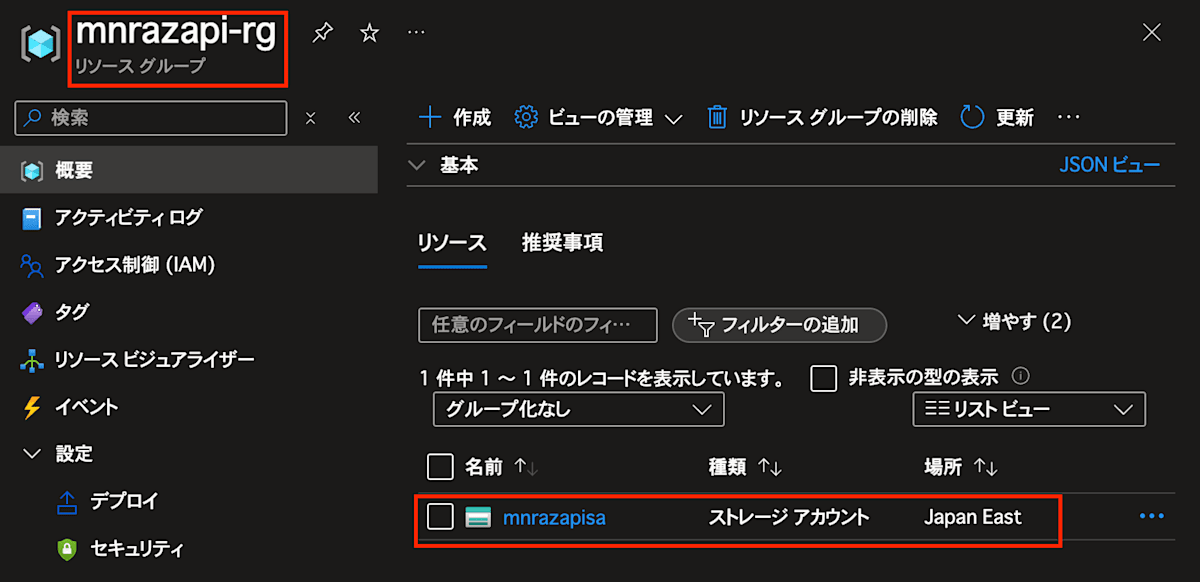This screenshot has width=1200, height=582.
Task: Open toolbar overflow ellipsis after 更新
Action: point(1069,117)
